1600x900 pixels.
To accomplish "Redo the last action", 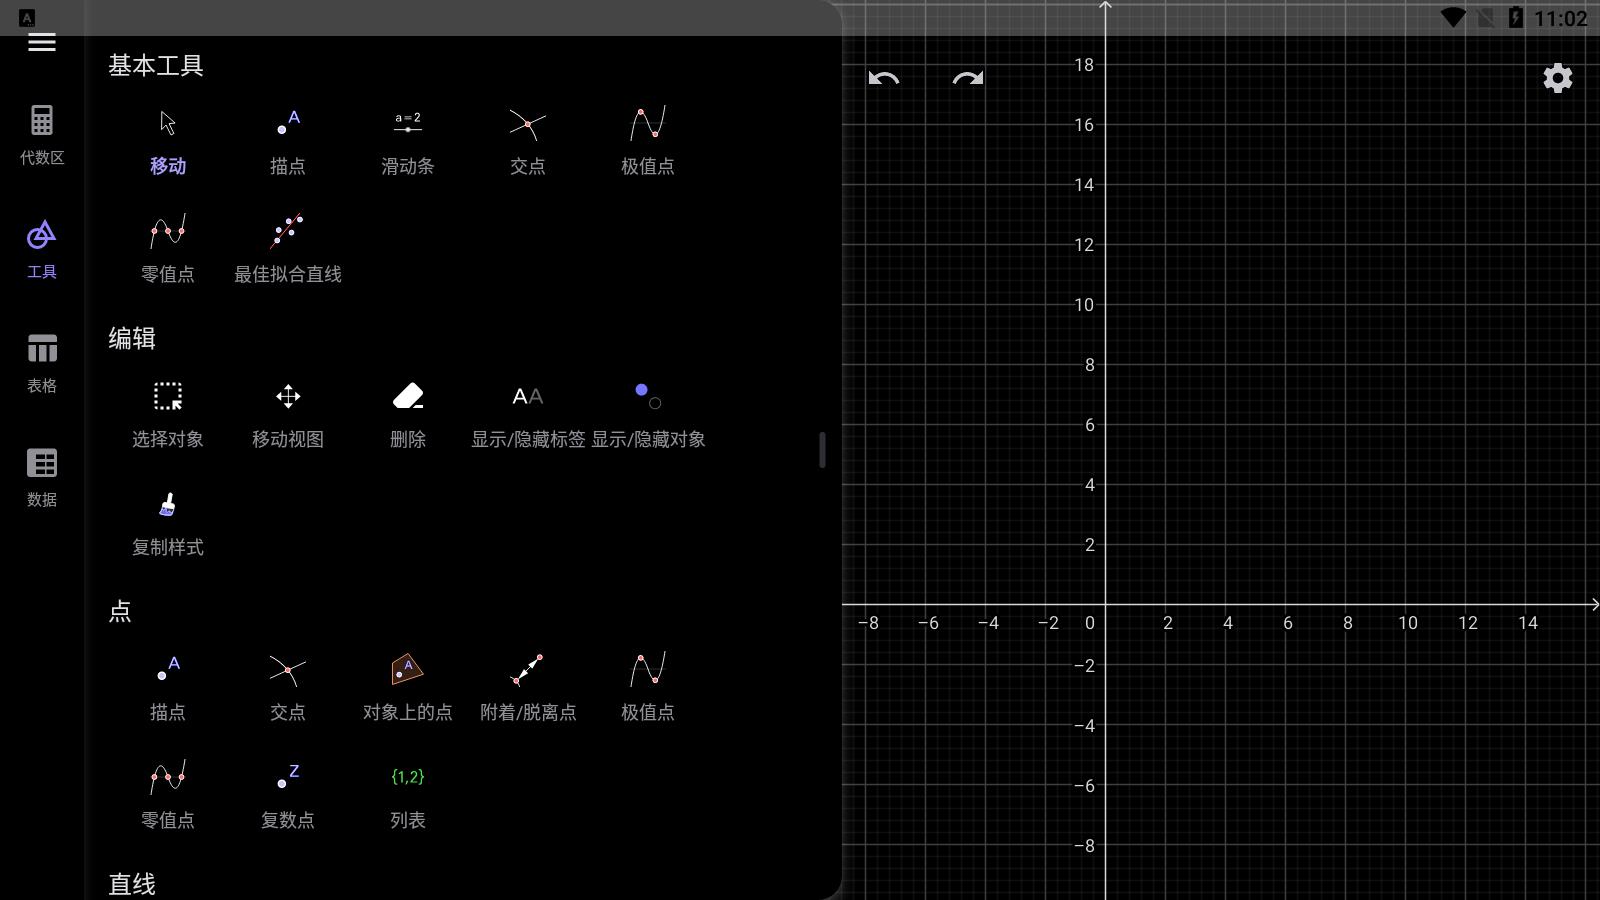I will click(968, 78).
